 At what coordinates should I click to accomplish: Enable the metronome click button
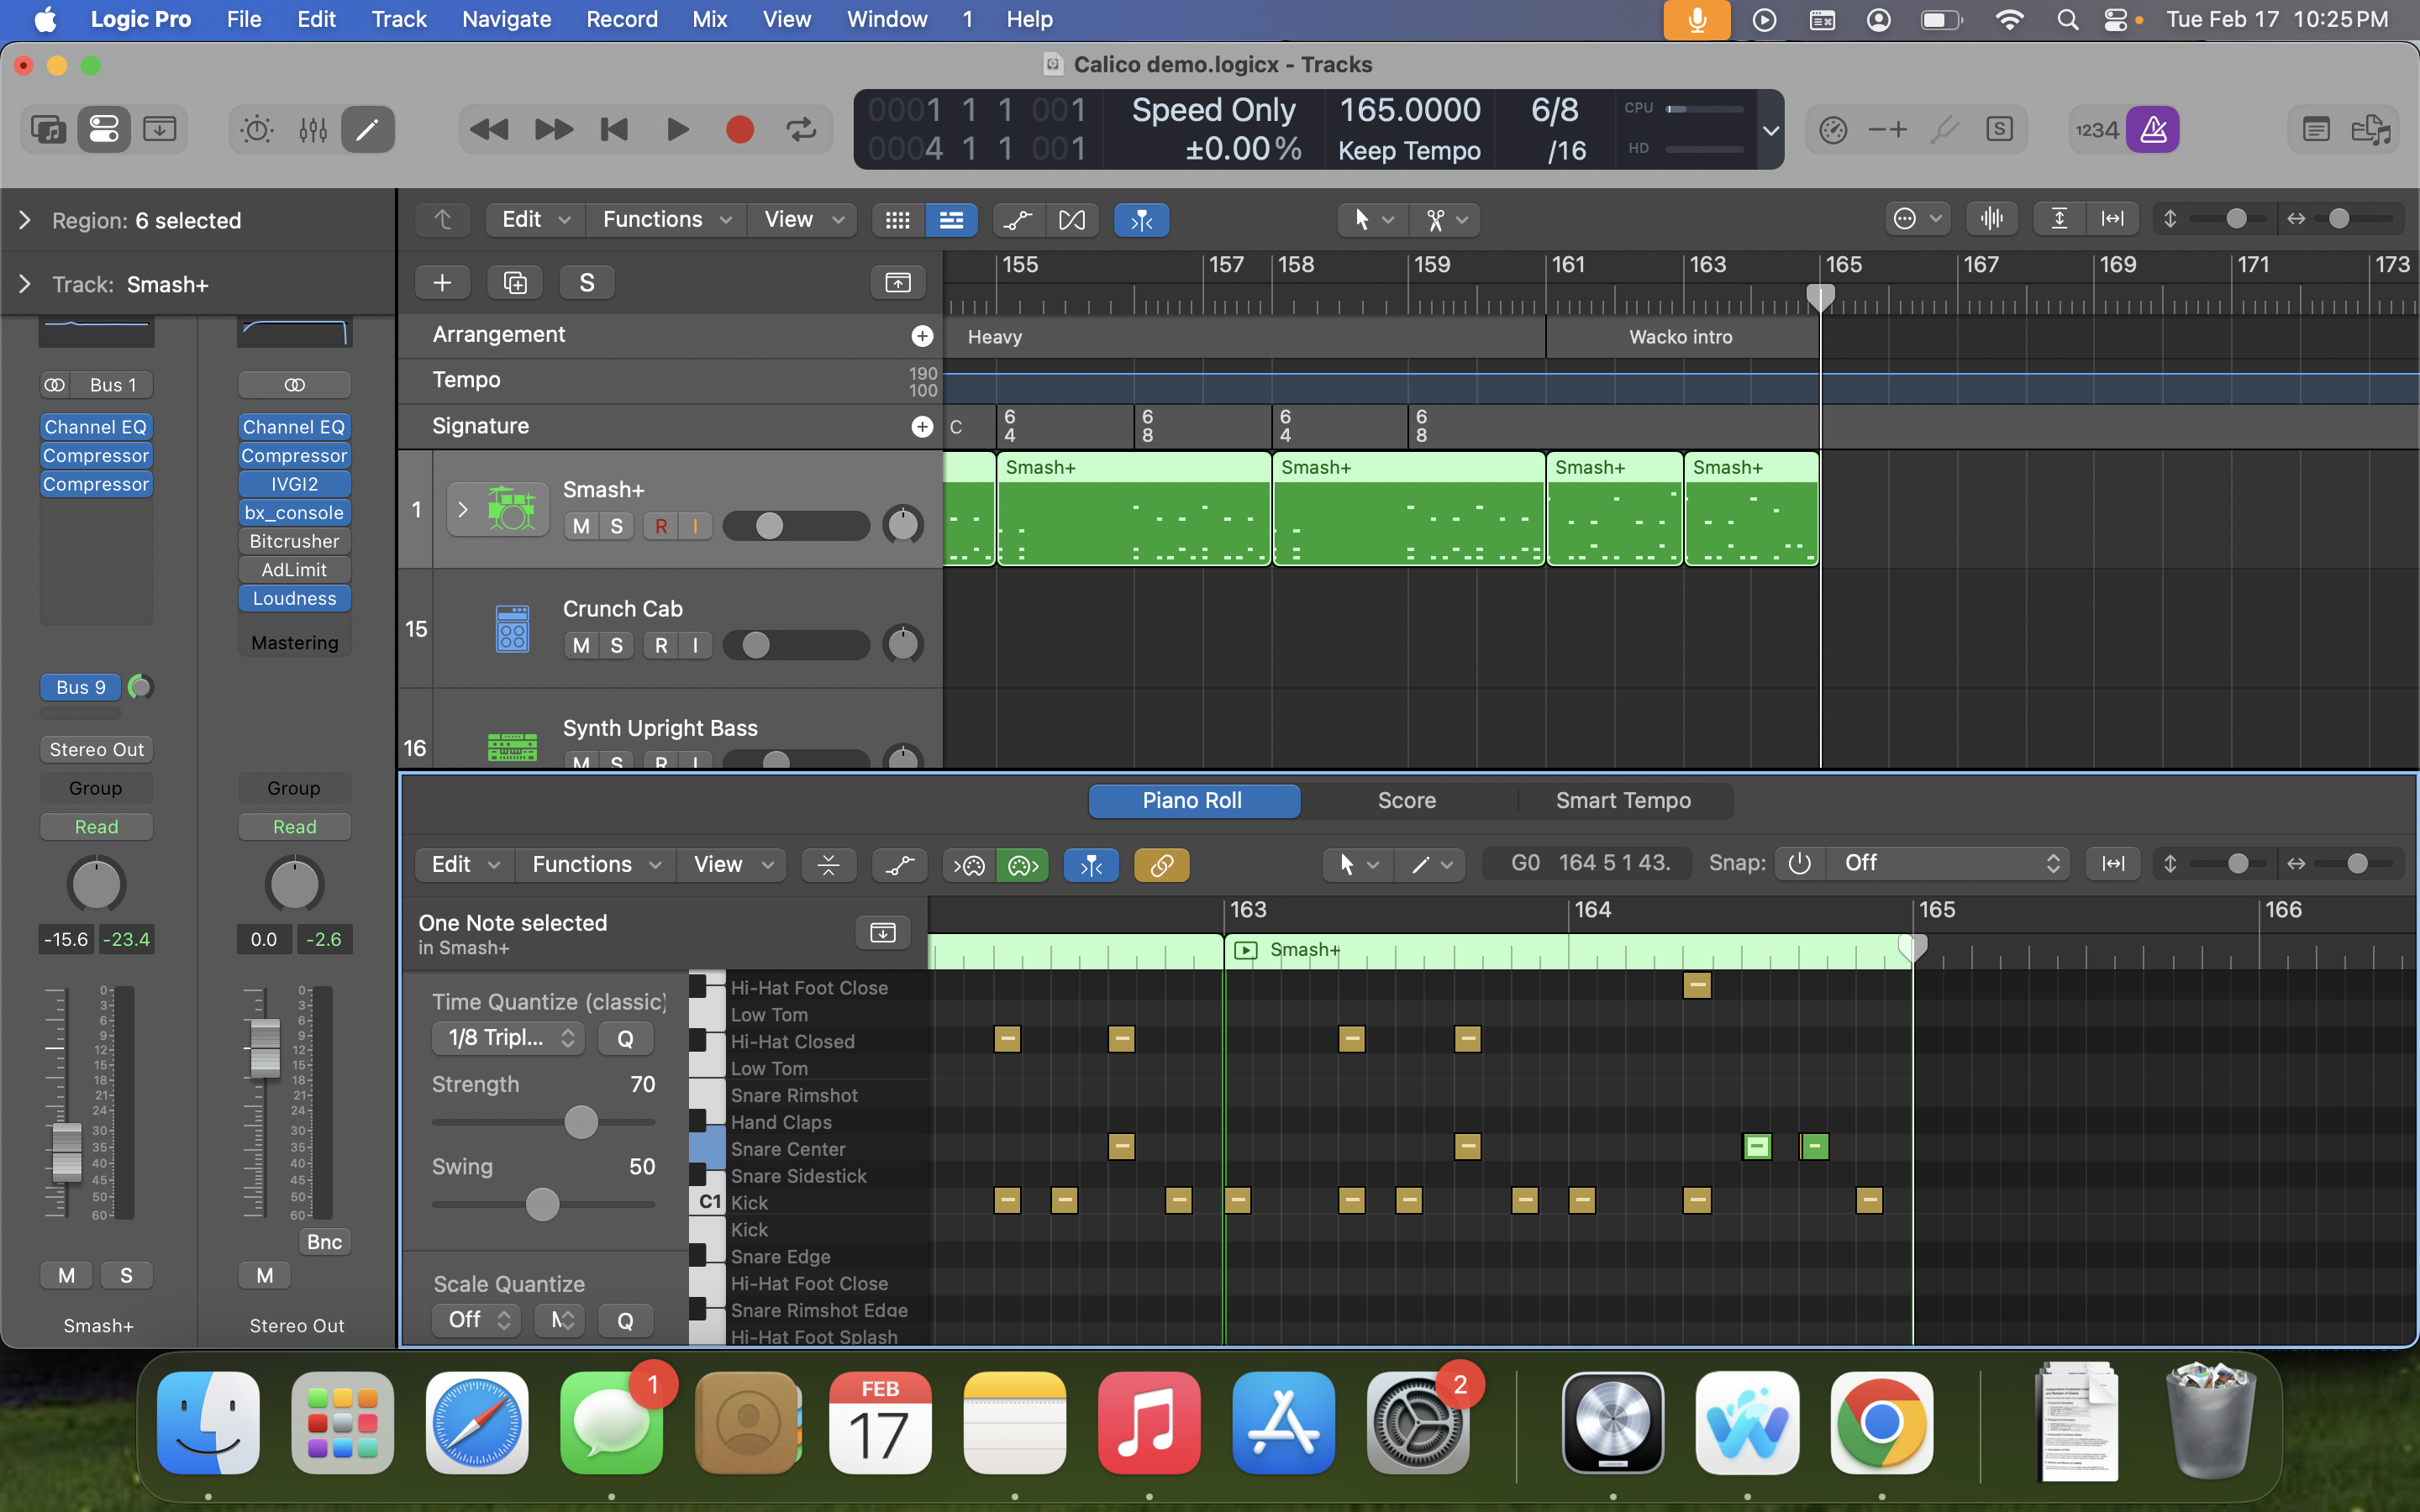click(x=2153, y=130)
